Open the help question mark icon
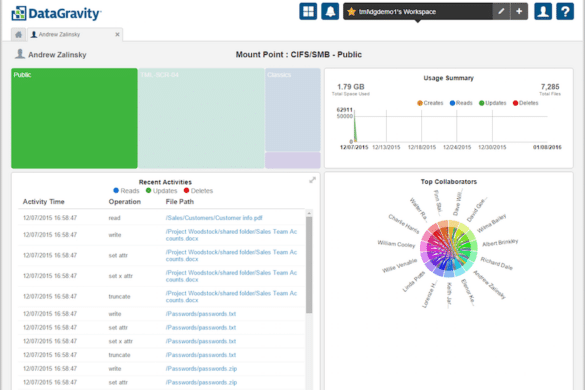This screenshot has height=390, width=585. click(x=565, y=12)
